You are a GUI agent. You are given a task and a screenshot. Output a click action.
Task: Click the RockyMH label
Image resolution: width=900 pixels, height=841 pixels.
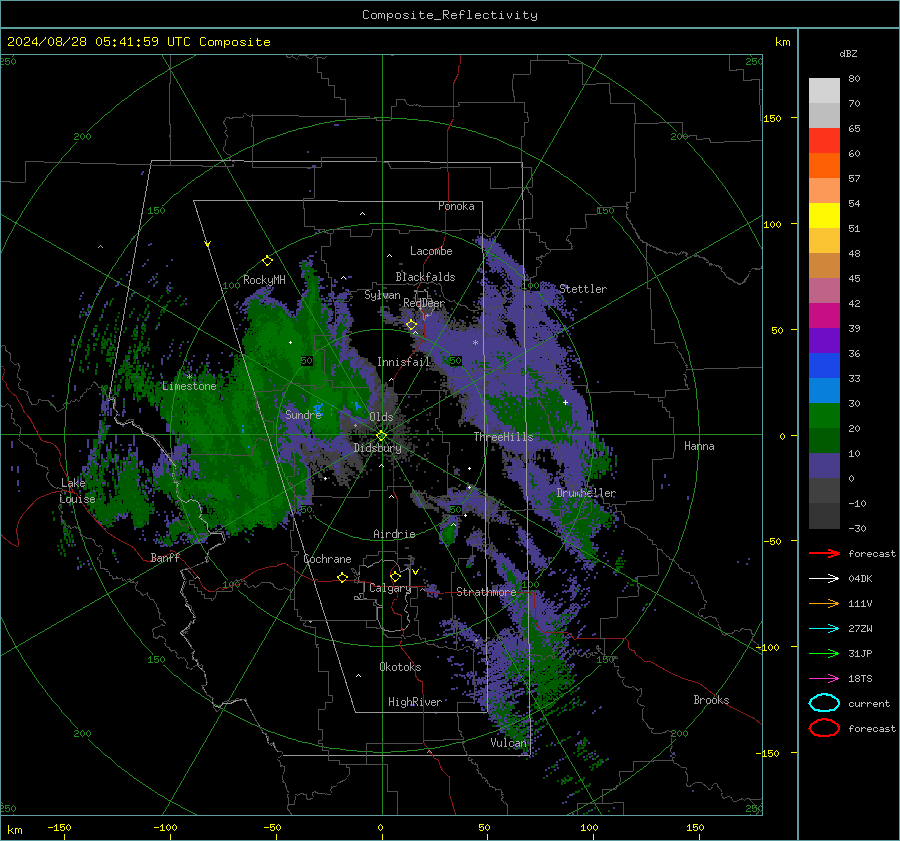pyautogui.click(x=264, y=280)
